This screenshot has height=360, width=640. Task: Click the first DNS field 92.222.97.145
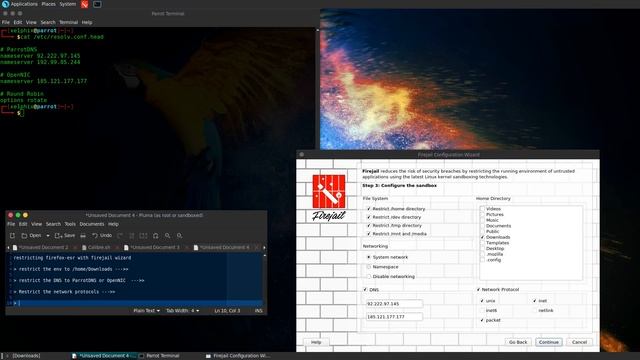tap(394, 304)
